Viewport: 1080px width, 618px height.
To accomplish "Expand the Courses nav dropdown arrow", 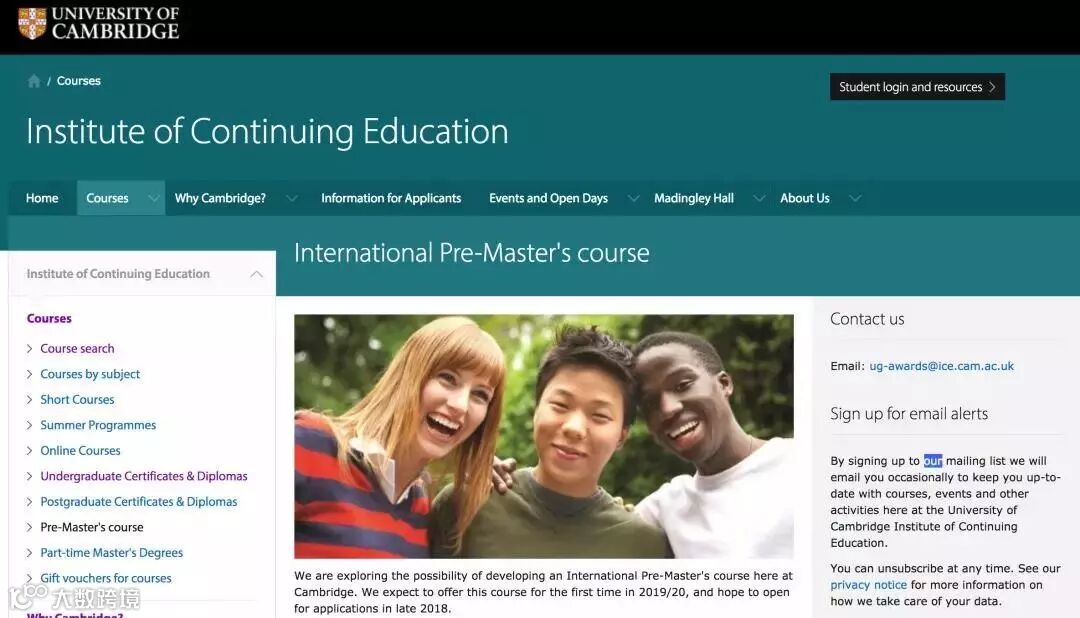I will pos(153,198).
